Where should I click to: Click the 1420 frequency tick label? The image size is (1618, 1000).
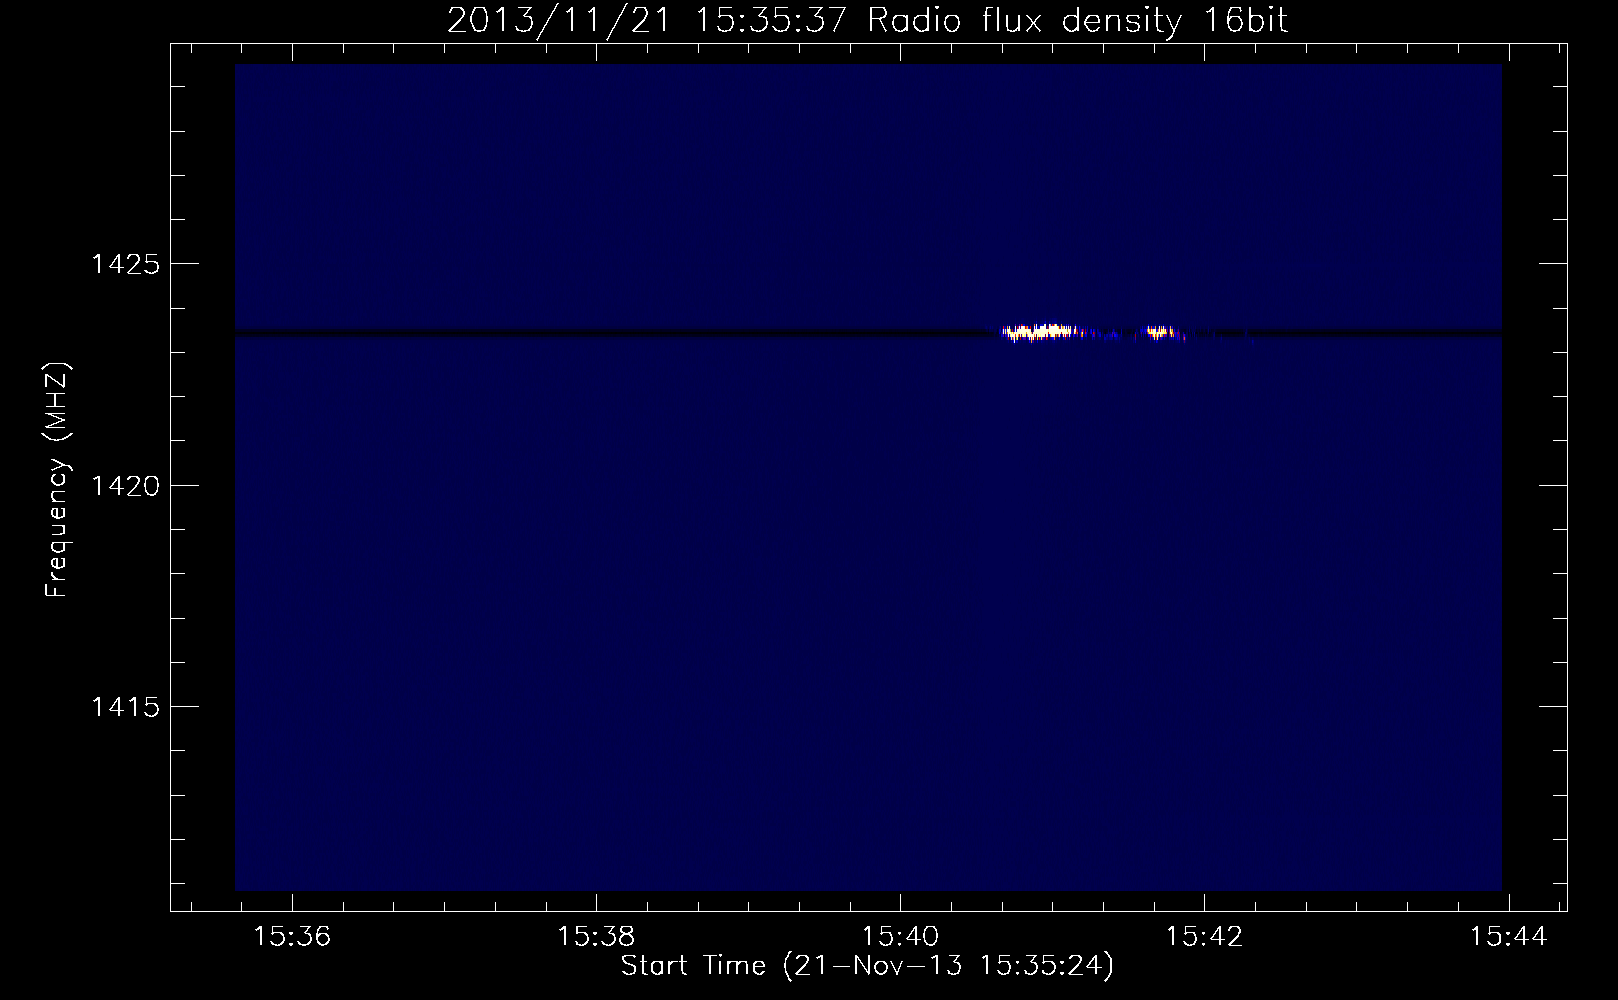tap(125, 486)
